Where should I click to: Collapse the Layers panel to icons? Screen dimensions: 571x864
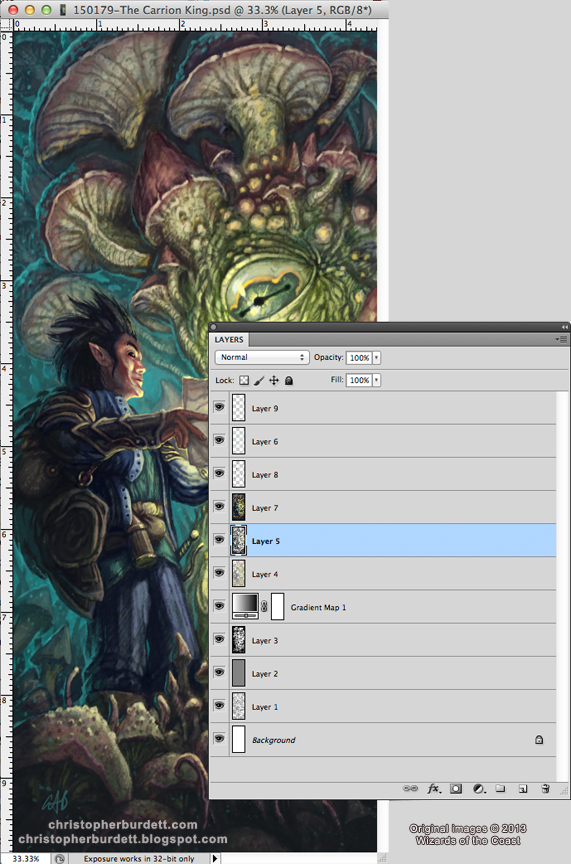click(x=564, y=327)
